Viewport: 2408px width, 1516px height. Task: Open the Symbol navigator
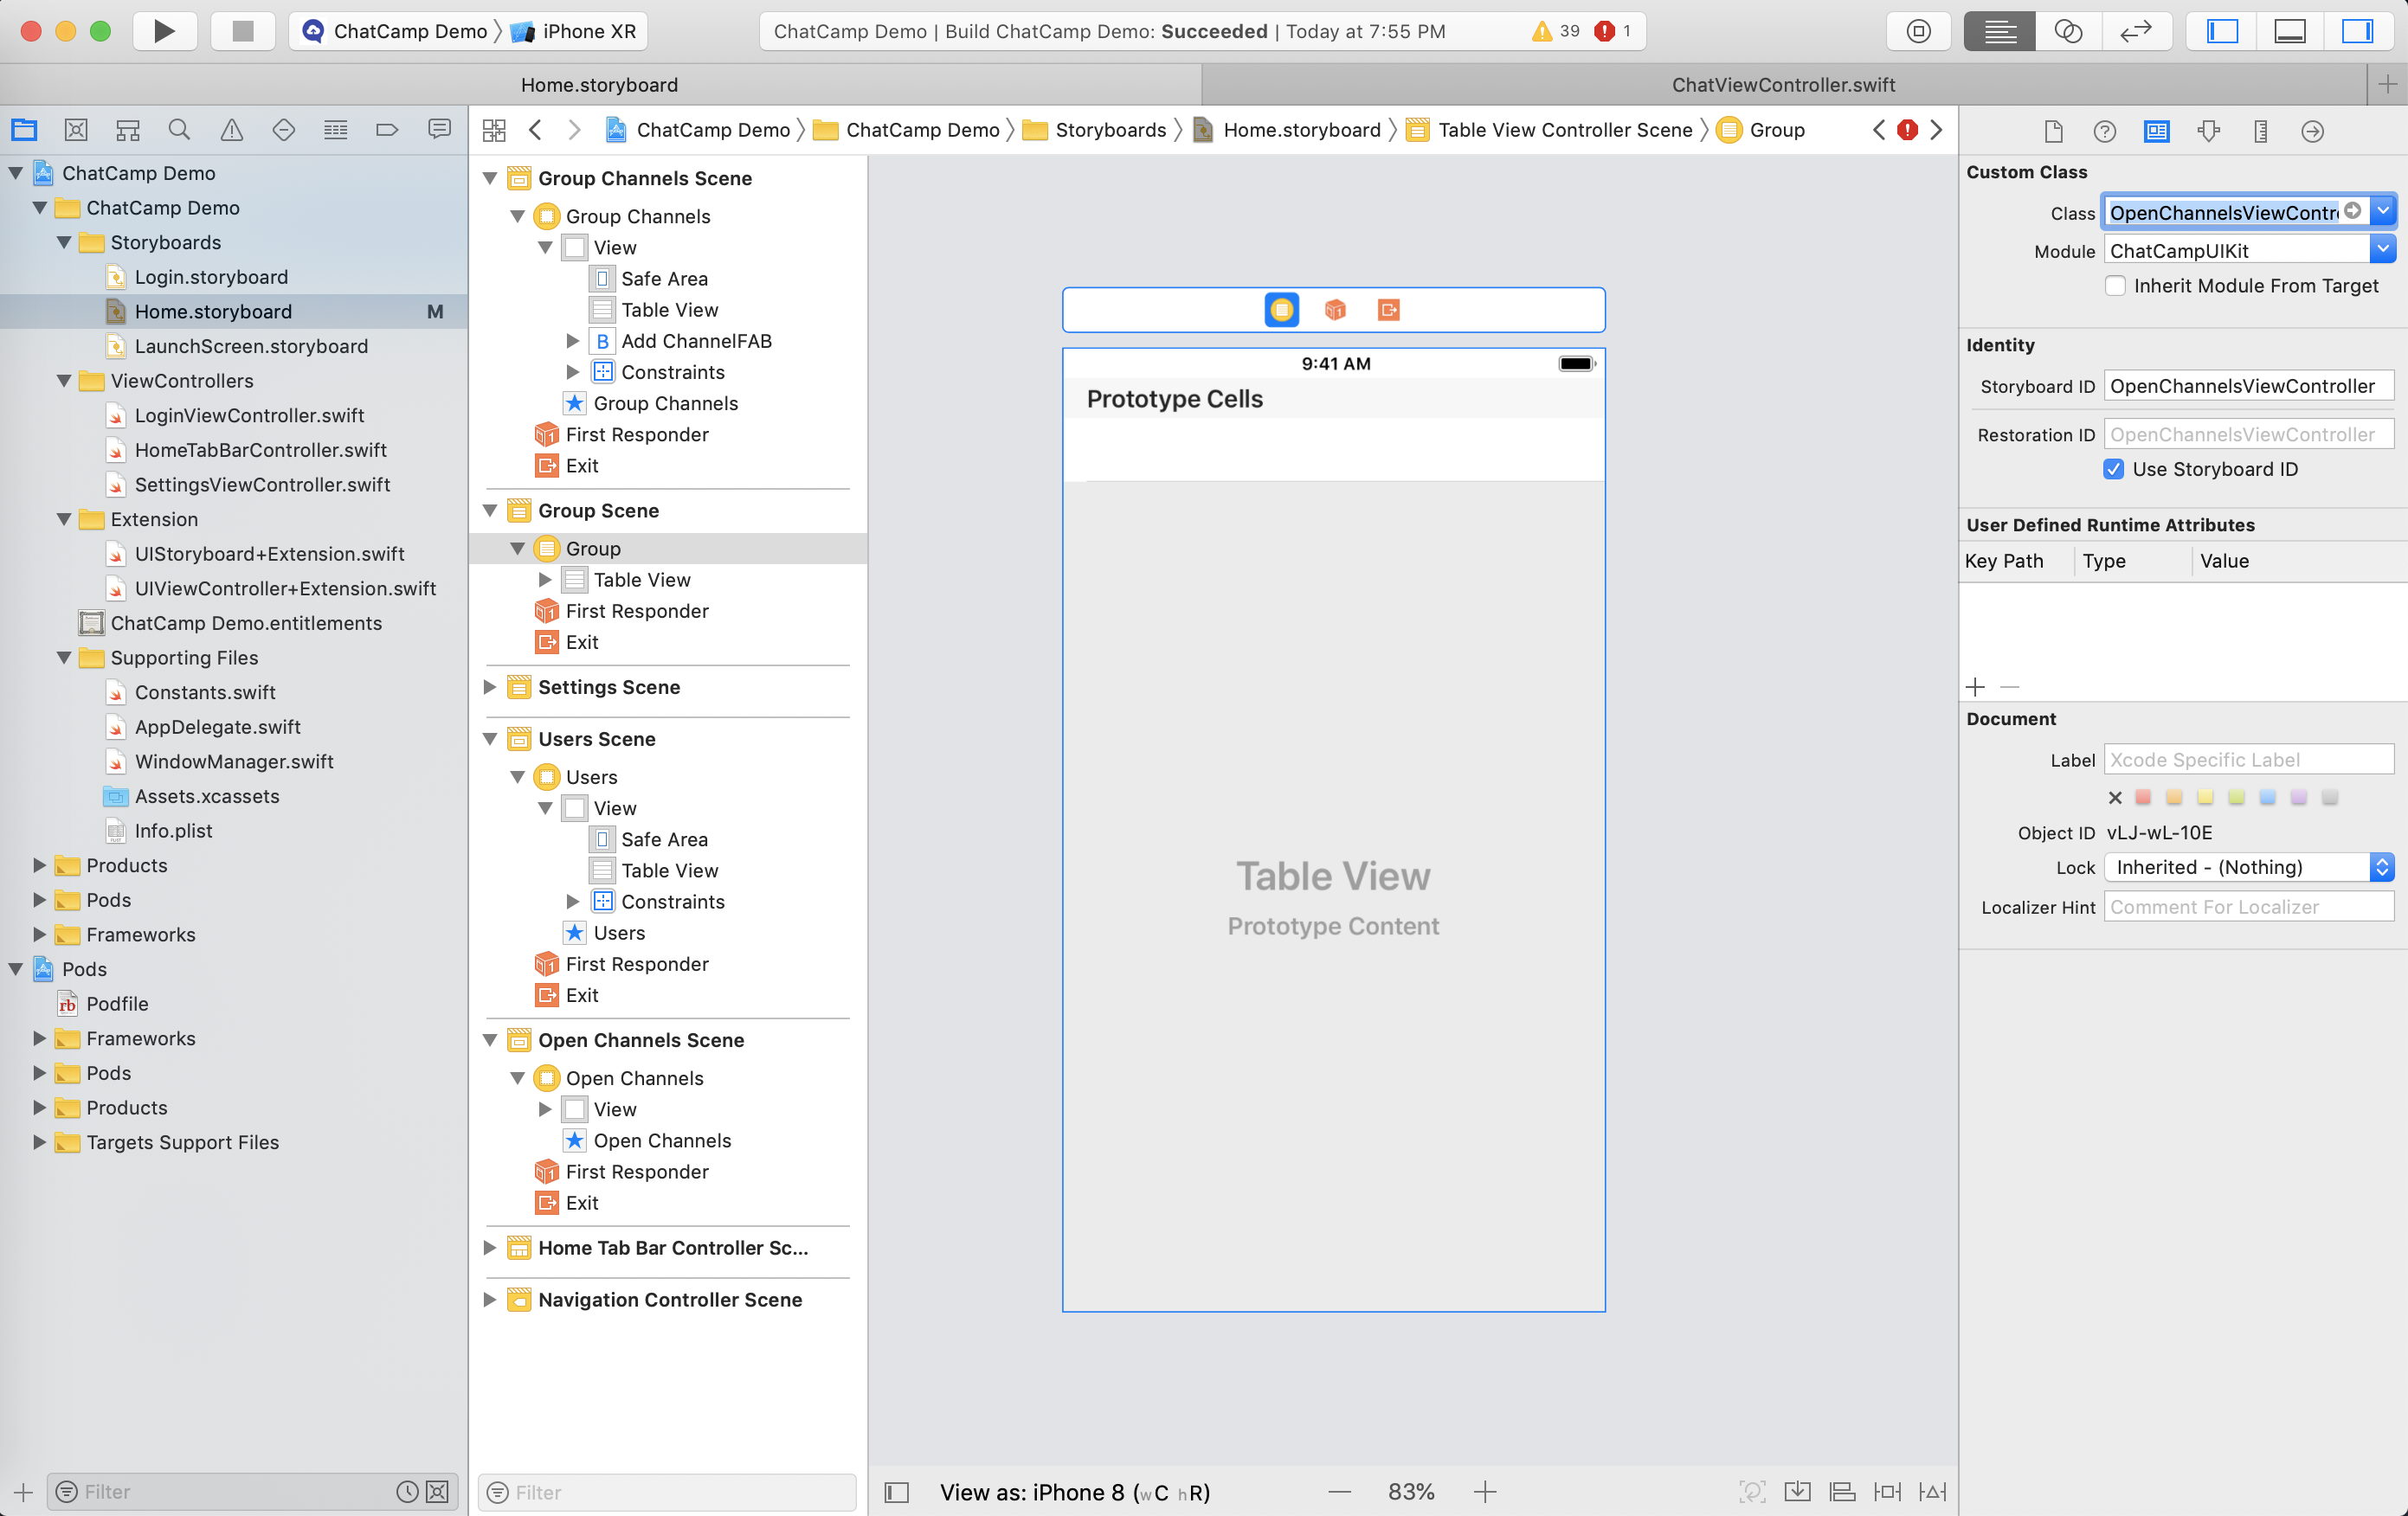(x=128, y=130)
